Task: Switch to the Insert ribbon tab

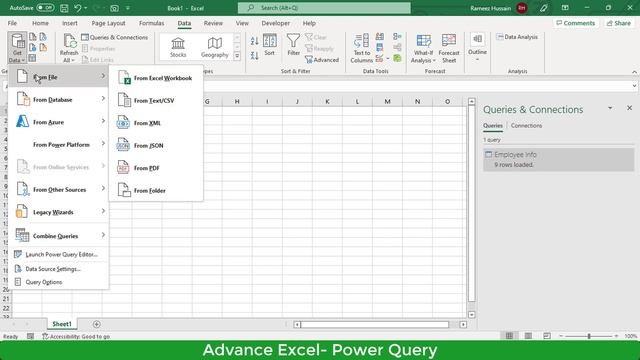Action: [70, 23]
